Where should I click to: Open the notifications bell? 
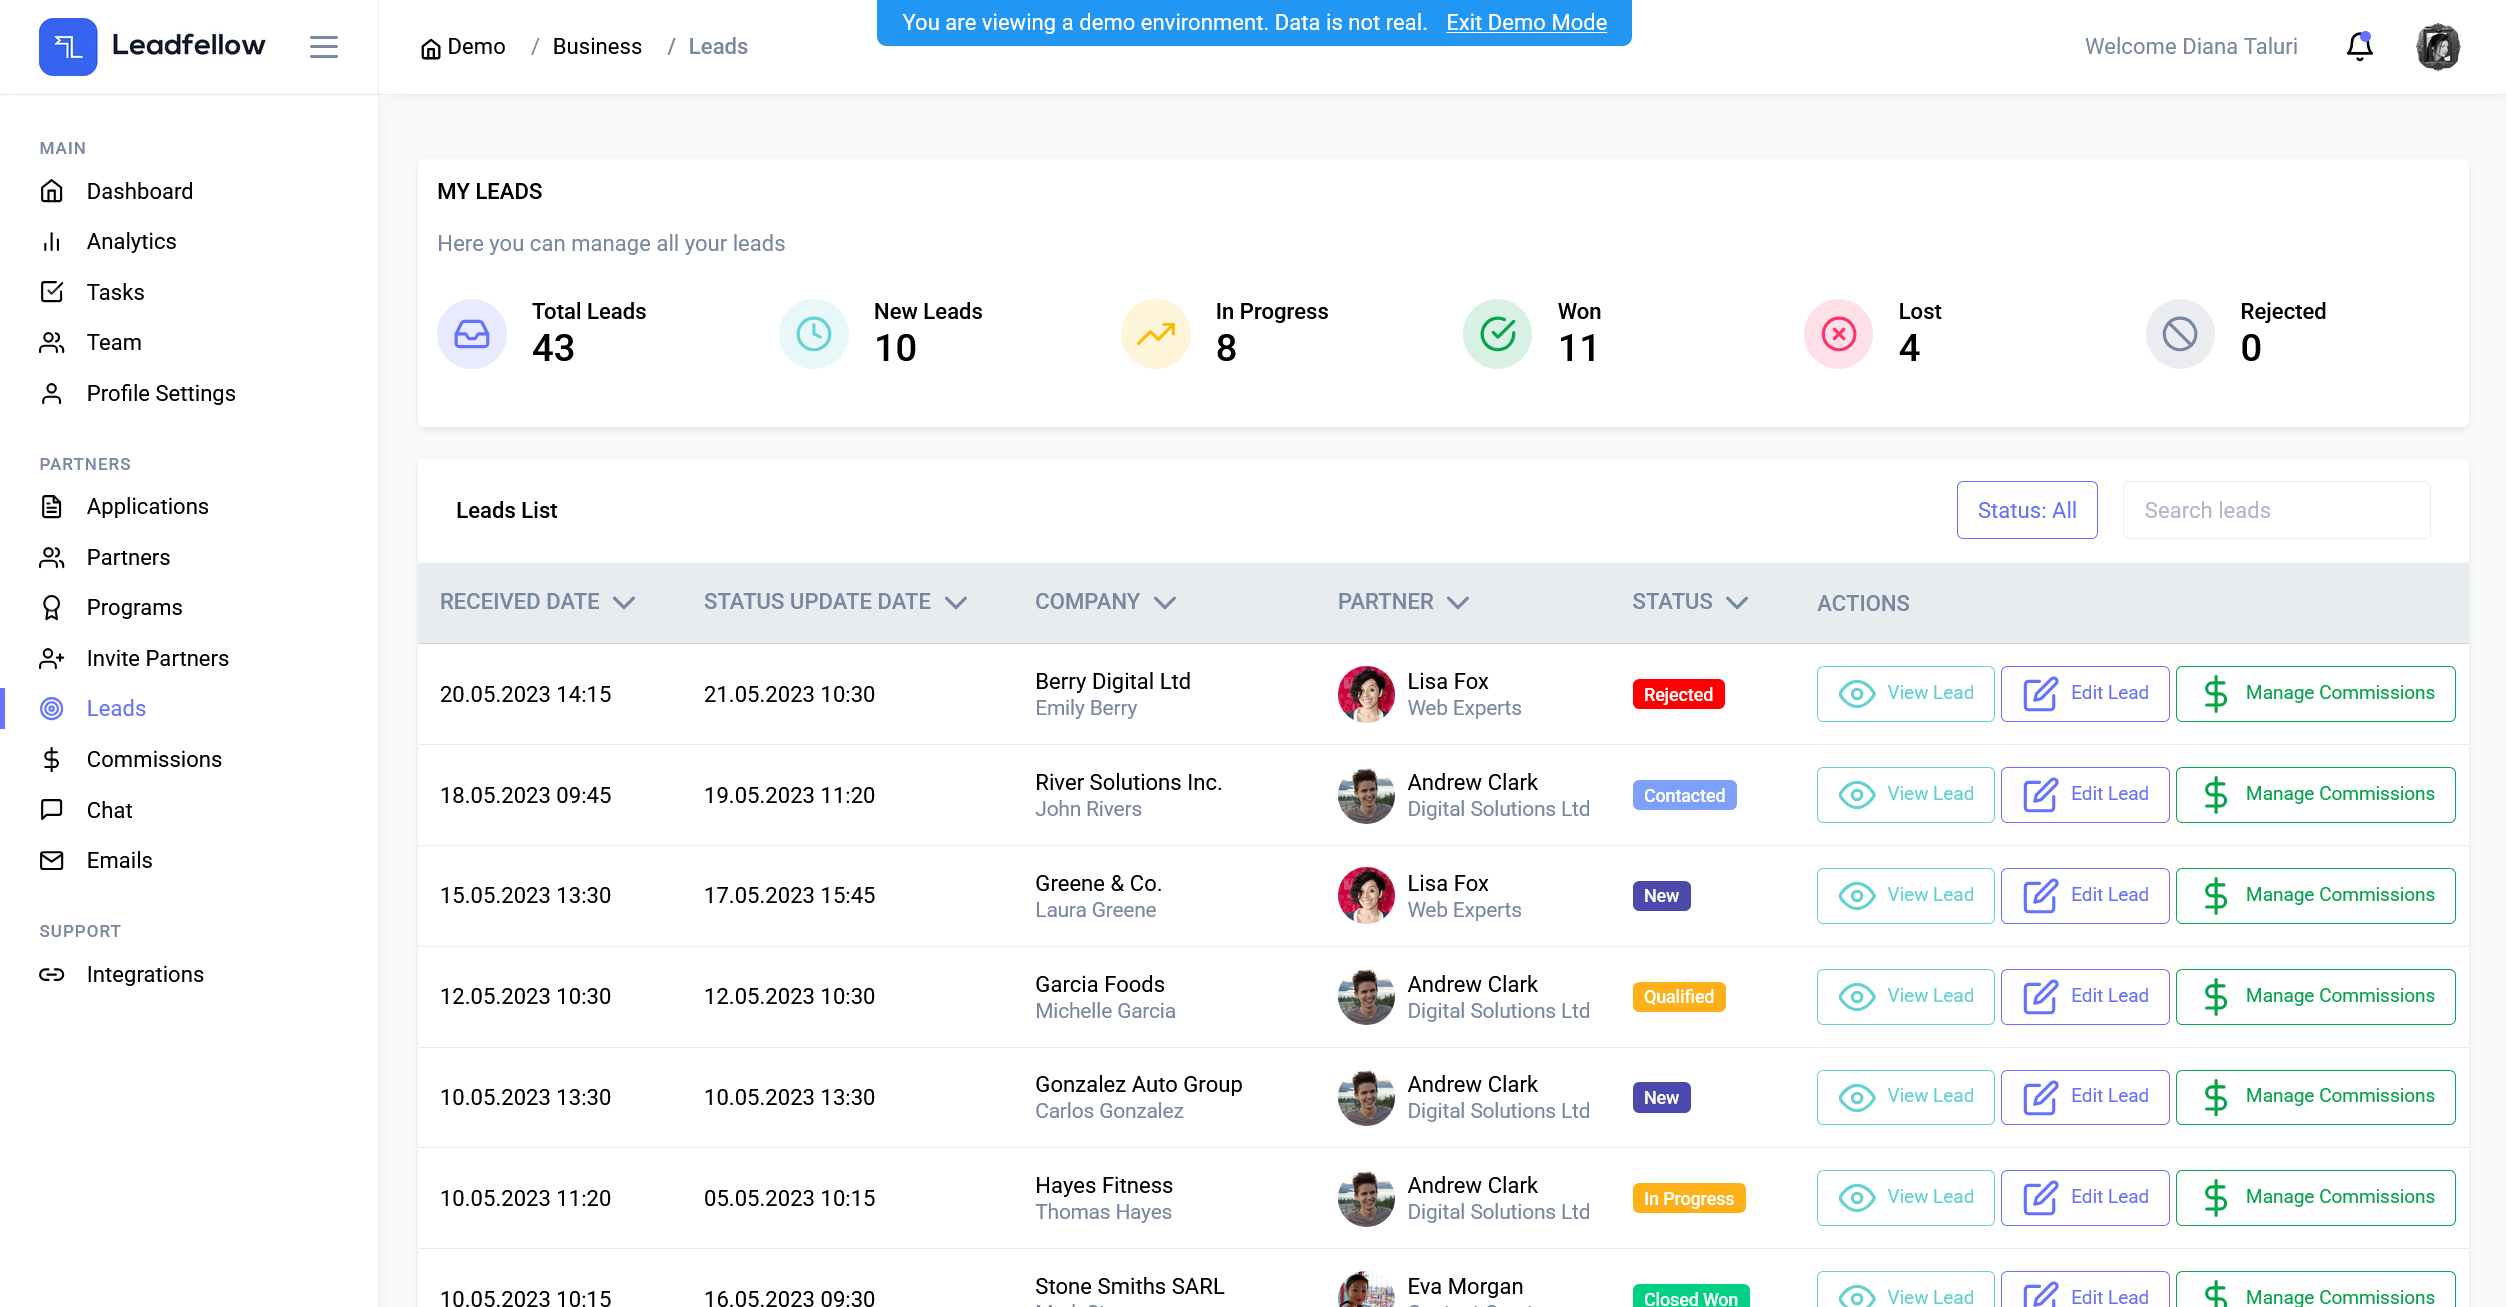click(2359, 46)
